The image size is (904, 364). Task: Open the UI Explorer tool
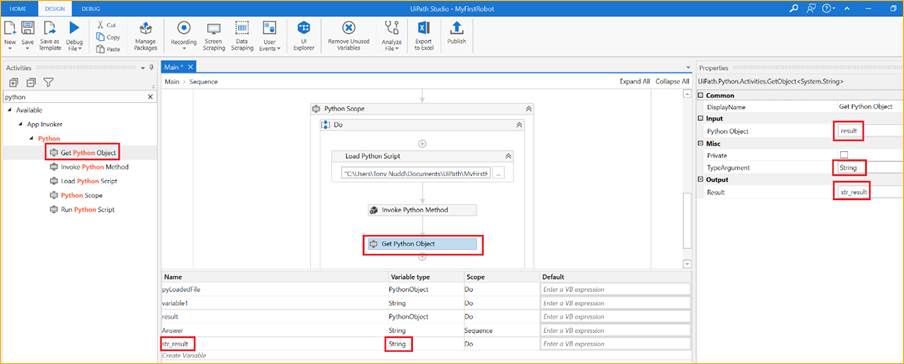tap(303, 36)
